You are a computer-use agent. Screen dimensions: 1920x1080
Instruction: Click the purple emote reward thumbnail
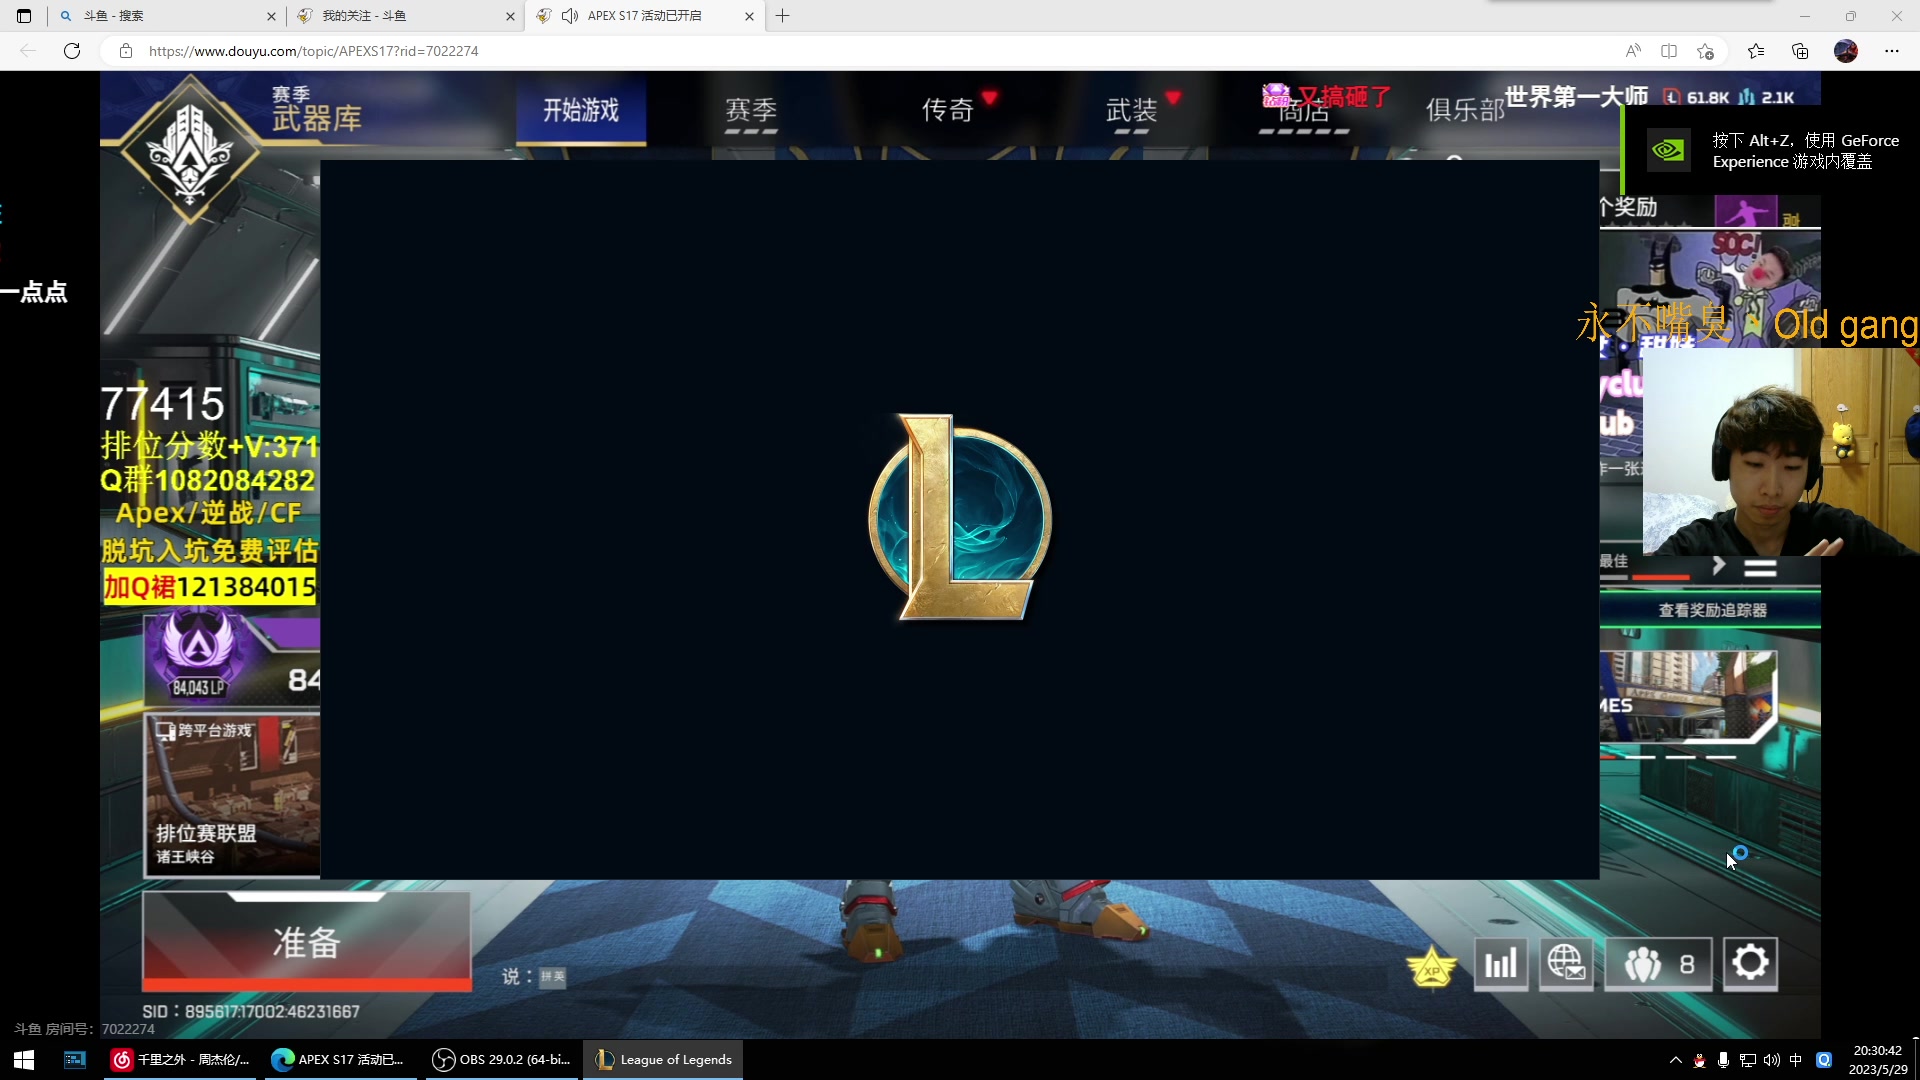click(x=1745, y=211)
